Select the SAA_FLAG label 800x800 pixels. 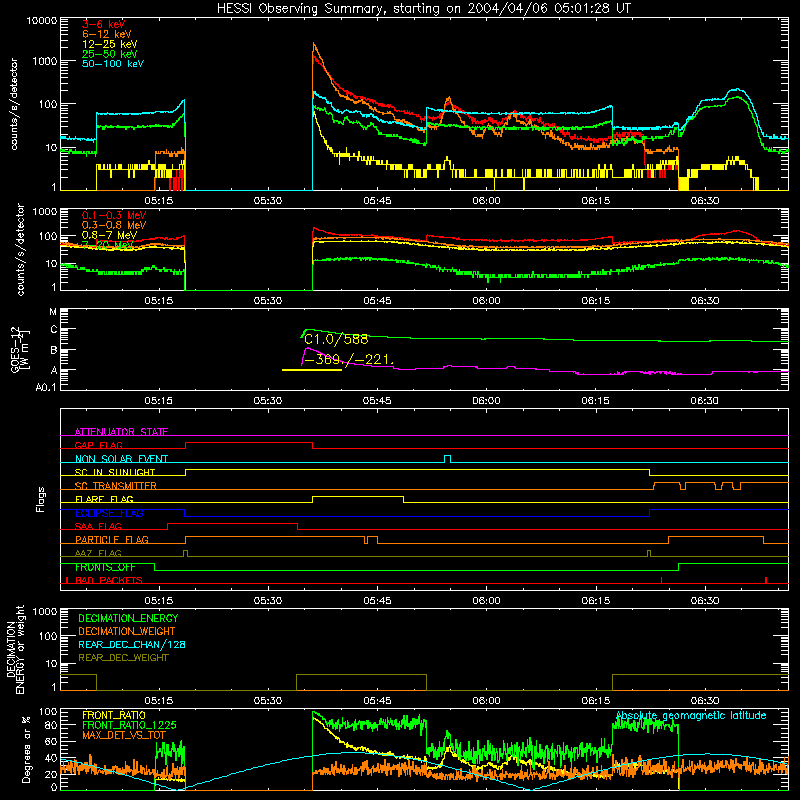click(x=98, y=526)
